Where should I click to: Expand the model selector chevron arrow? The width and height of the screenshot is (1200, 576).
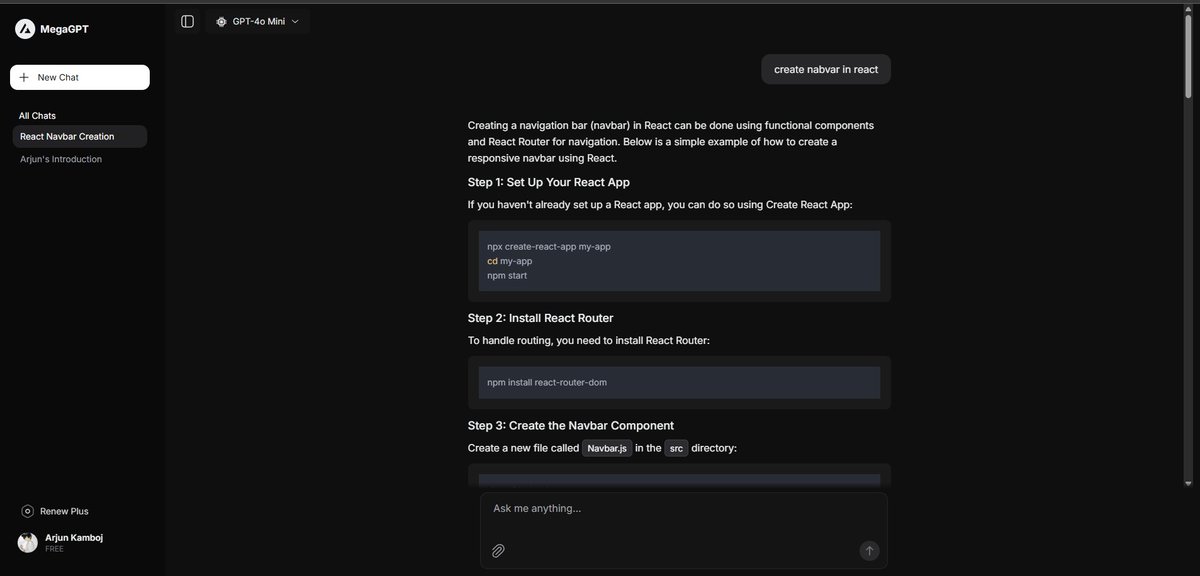[295, 21]
